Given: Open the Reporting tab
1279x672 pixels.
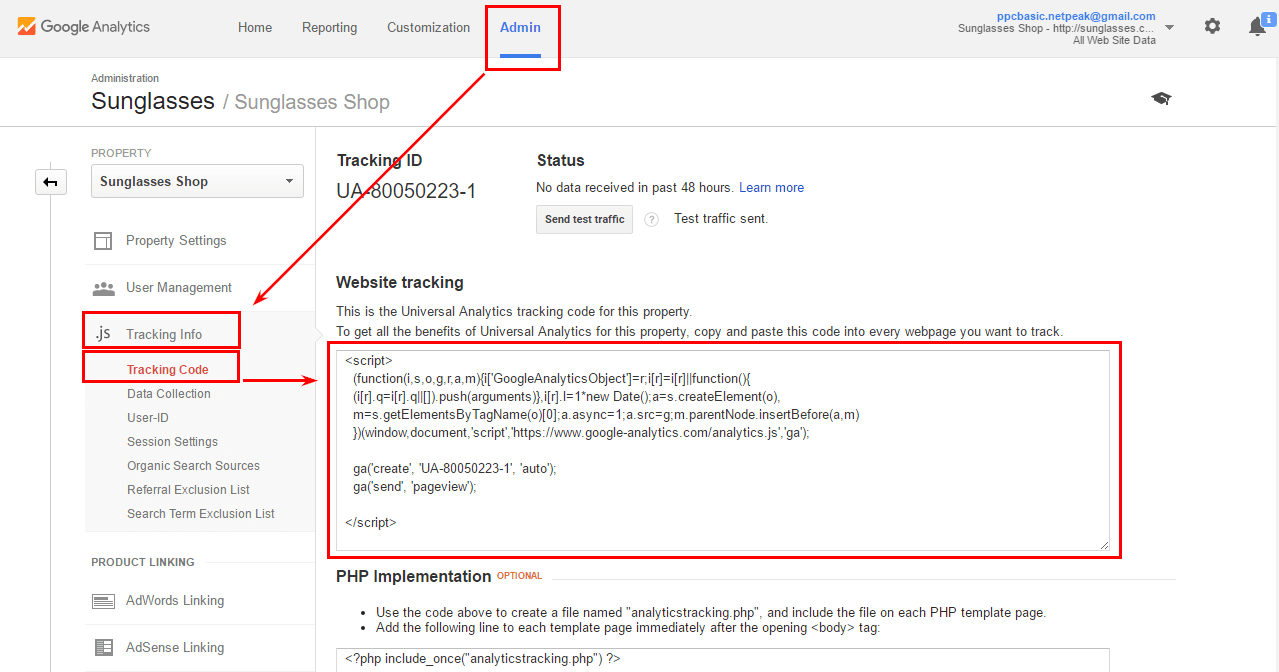Looking at the screenshot, I should [x=330, y=27].
